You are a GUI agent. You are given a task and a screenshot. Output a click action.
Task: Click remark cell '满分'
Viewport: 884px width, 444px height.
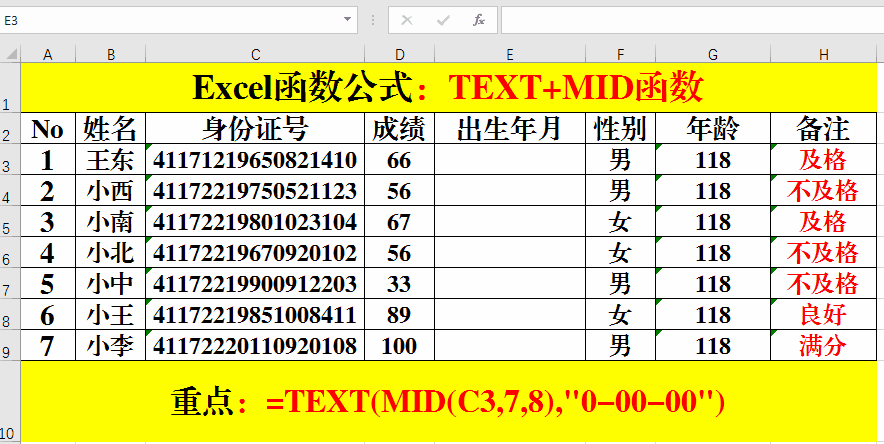(824, 345)
